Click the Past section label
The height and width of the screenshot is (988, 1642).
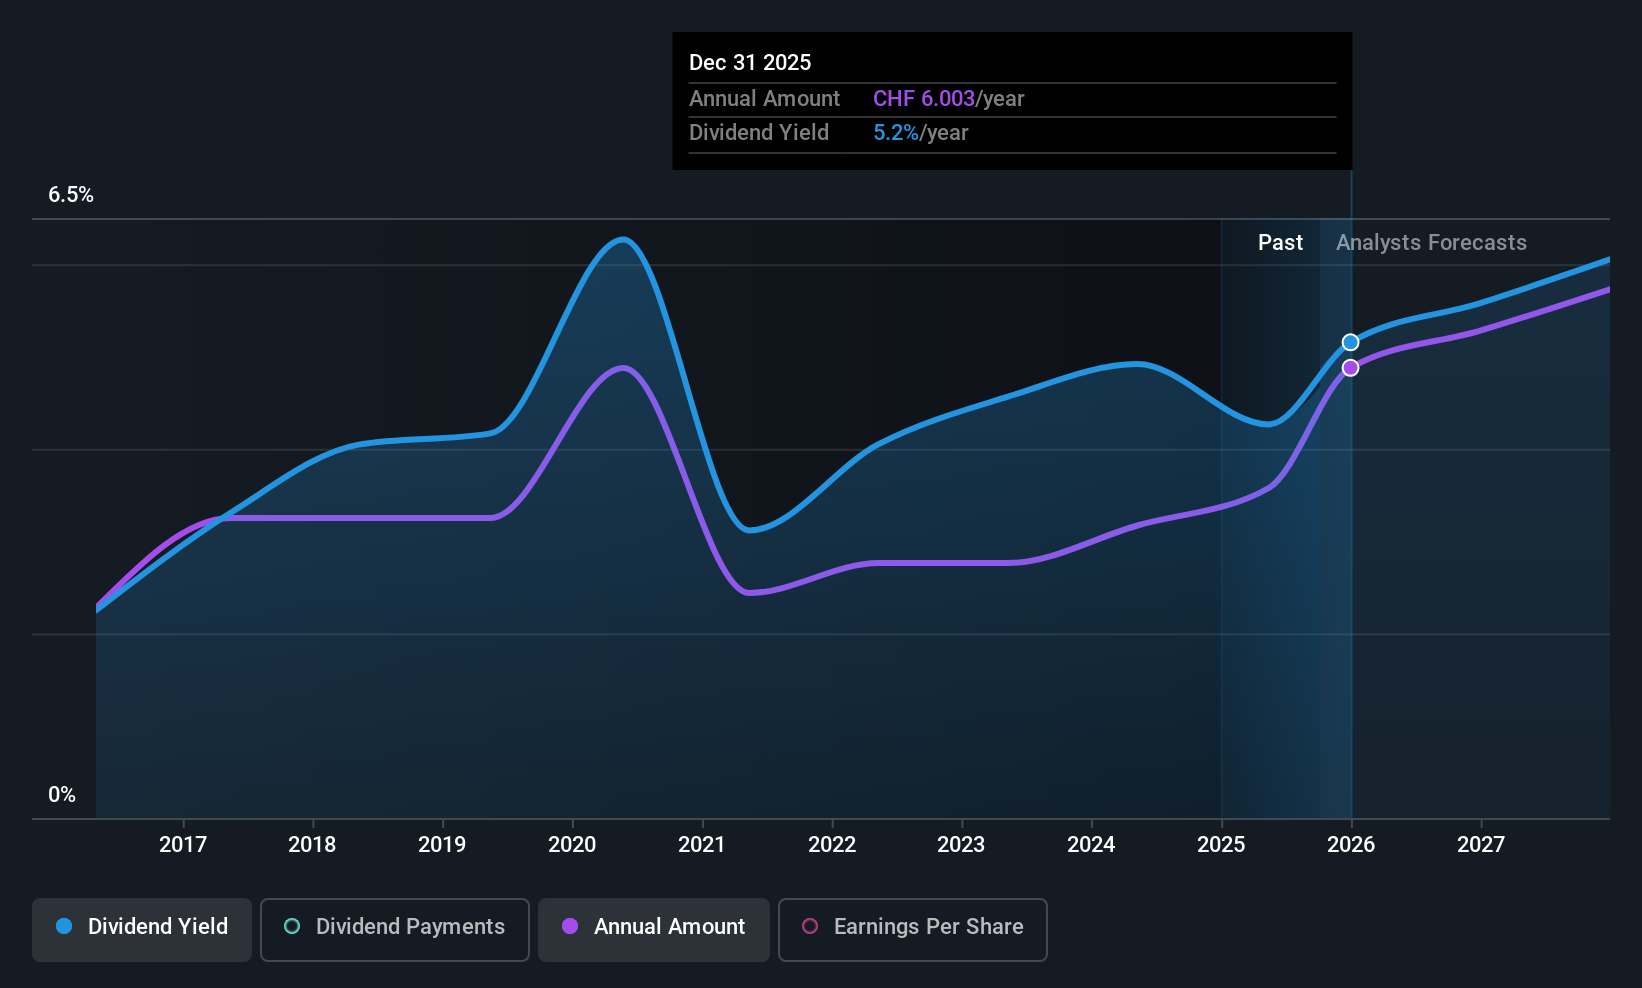click(1280, 243)
